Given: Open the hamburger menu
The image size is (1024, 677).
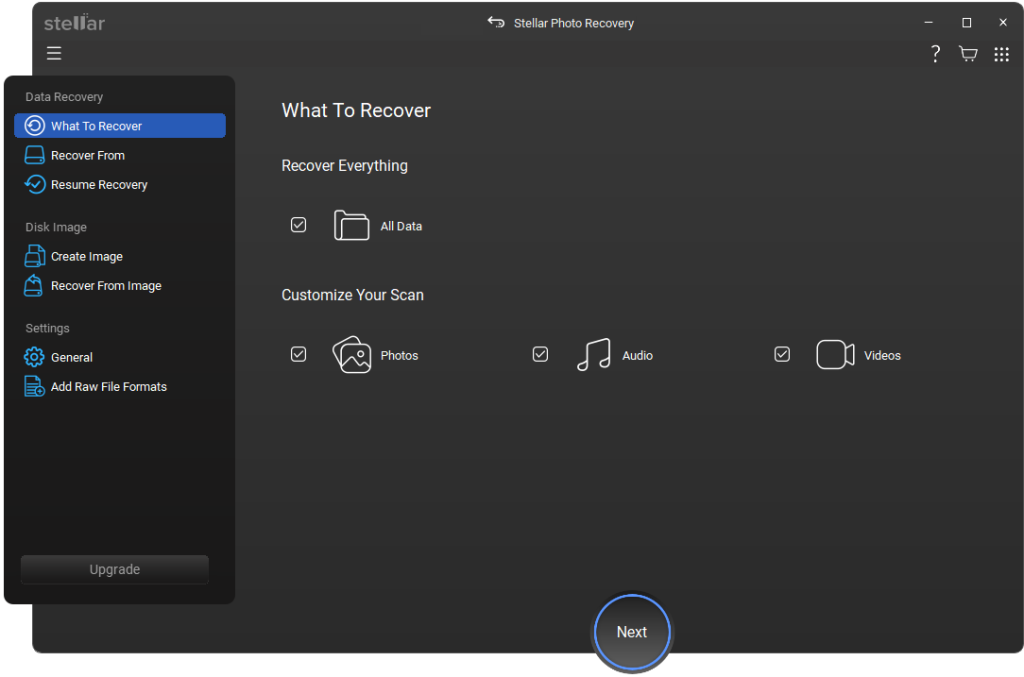Looking at the screenshot, I should click(54, 54).
